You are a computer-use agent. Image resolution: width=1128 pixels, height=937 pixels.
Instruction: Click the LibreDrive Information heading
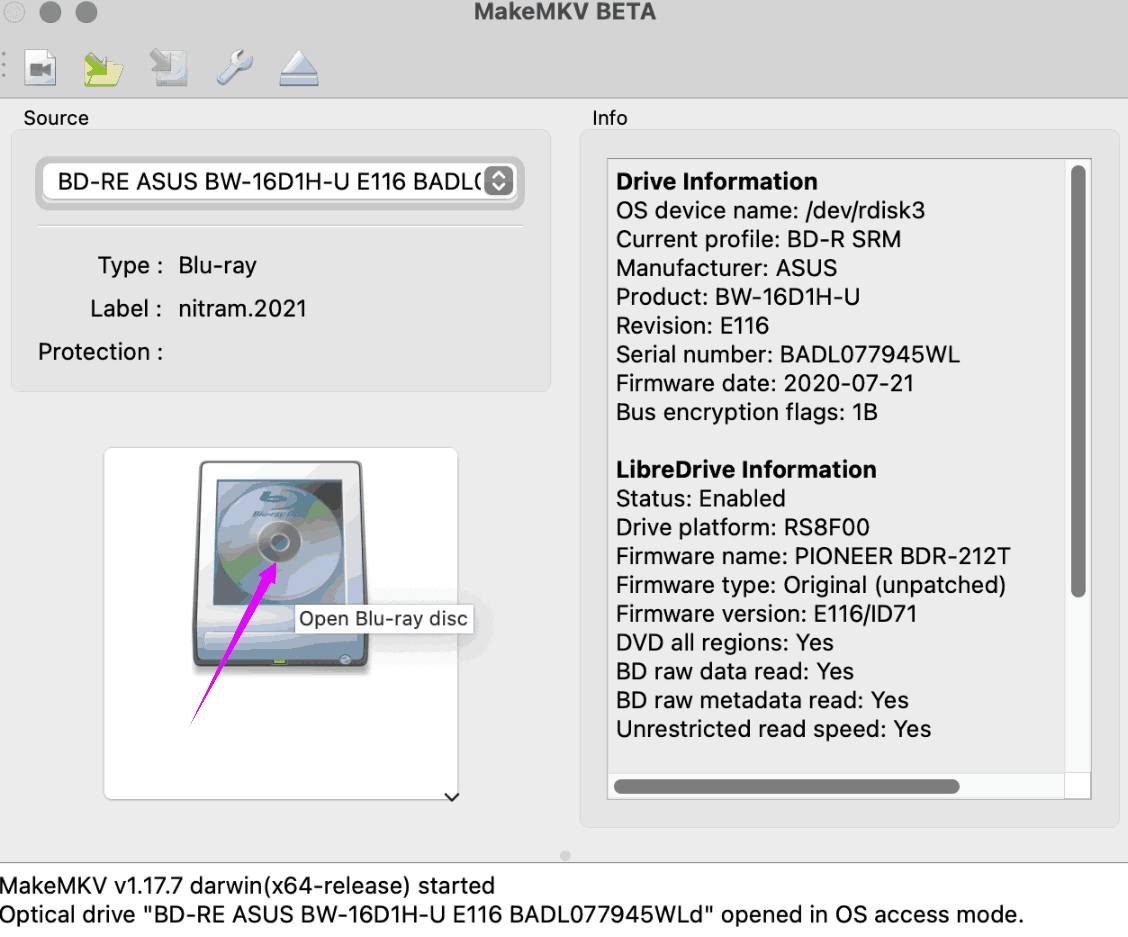[746, 469]
